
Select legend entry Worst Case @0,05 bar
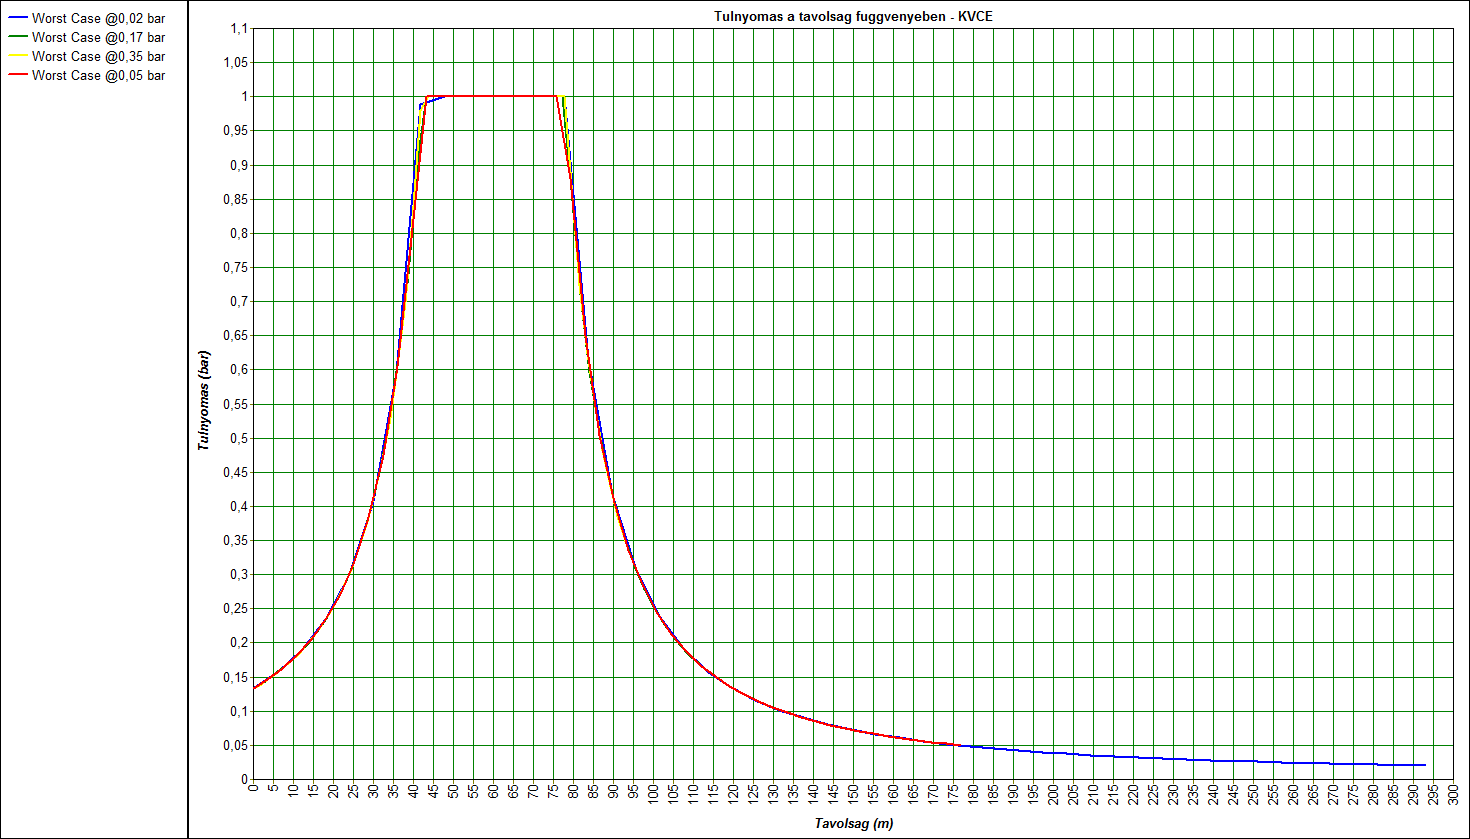(87, 75)
